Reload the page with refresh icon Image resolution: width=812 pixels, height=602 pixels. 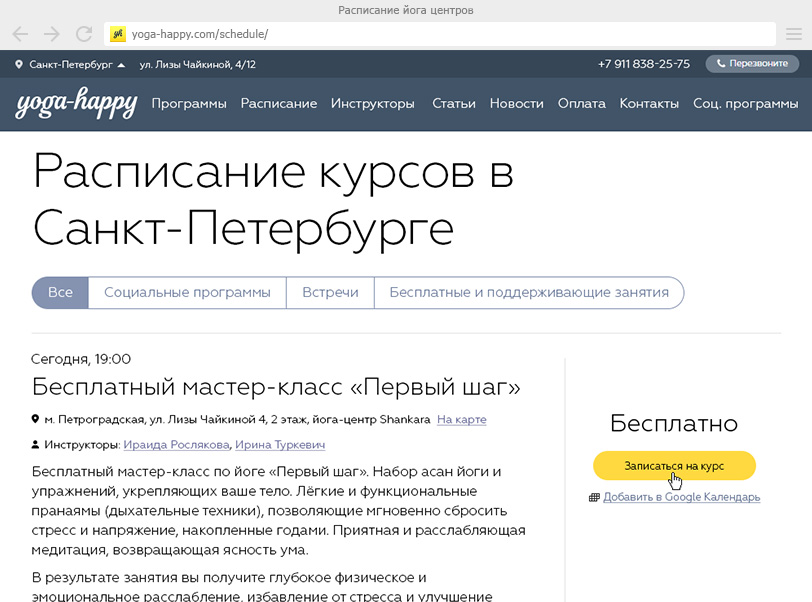pyautogui.click(x=84, y=34)
